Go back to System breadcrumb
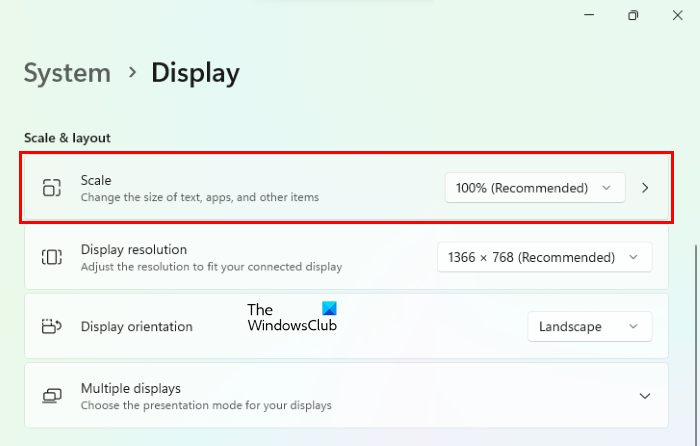Viewport: 700px width, 446px height. [67, 73]
